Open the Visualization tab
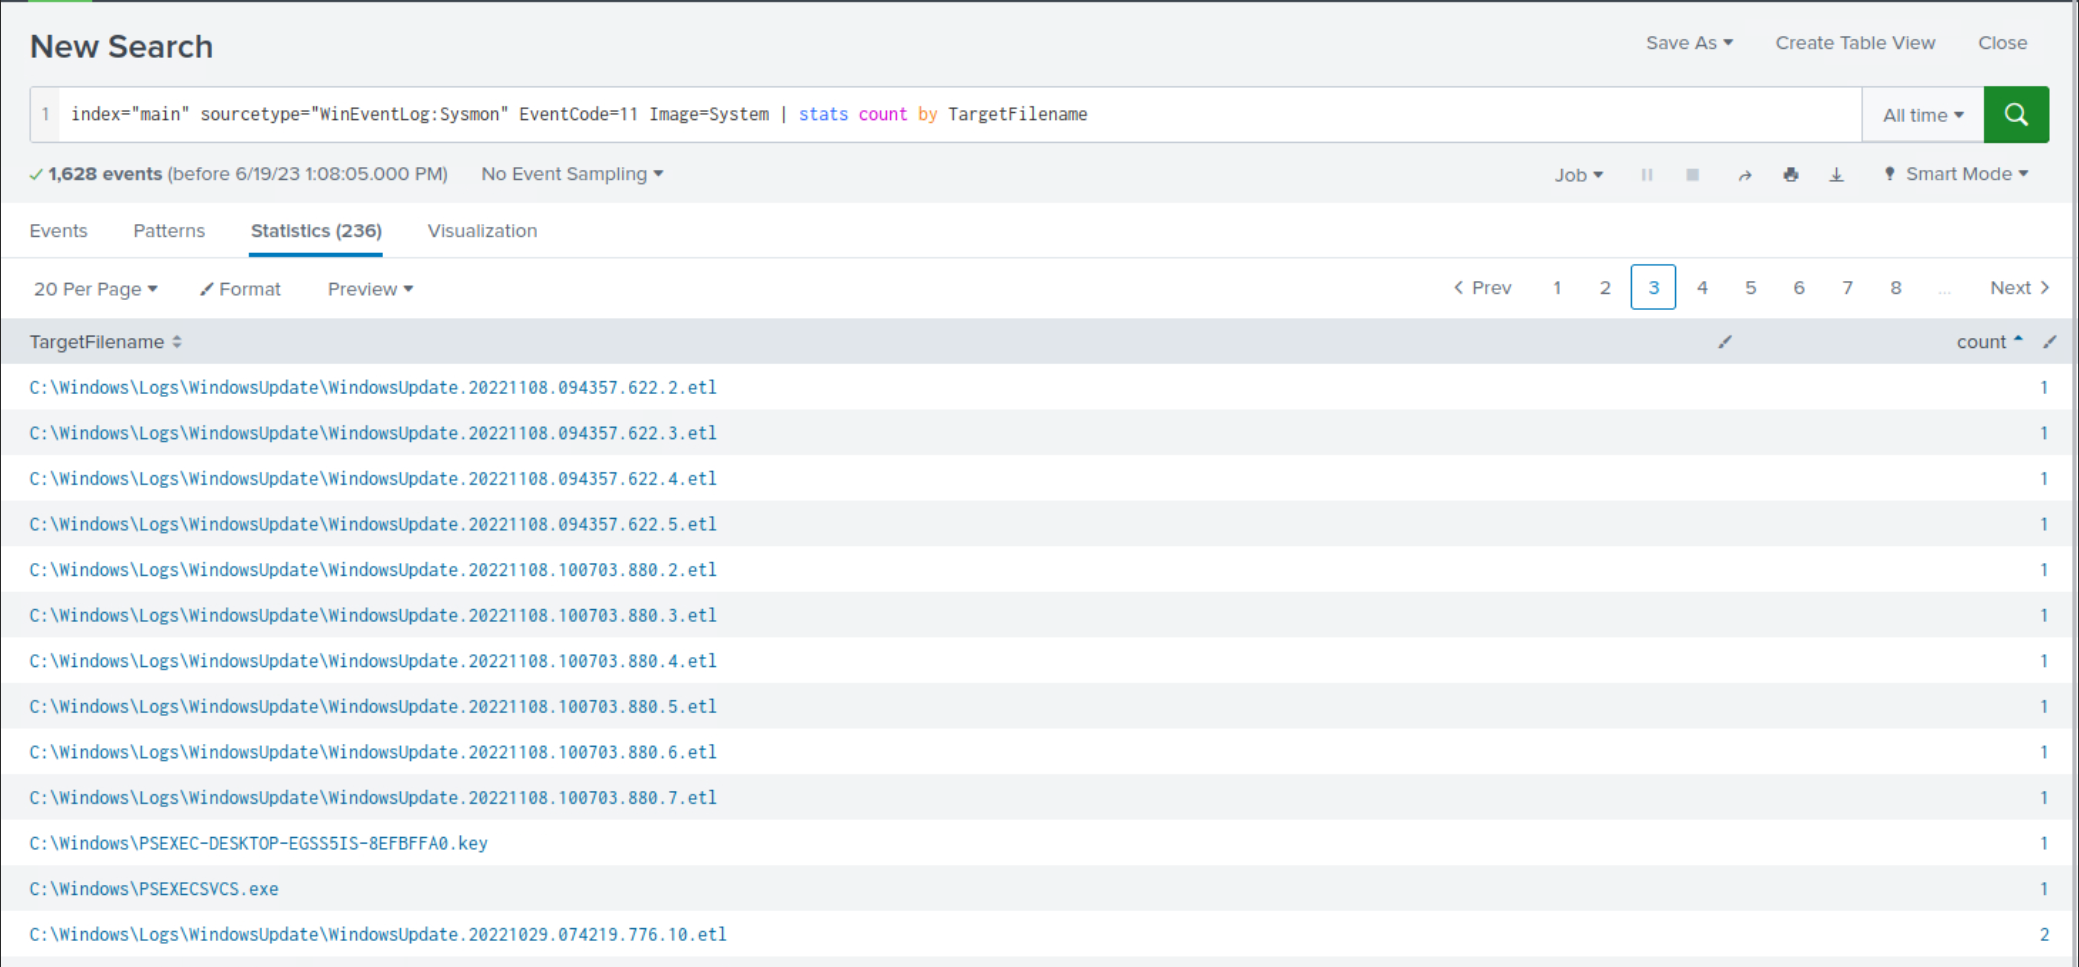Image resolution: width=2079 pixels, height=967 pixels. pos(482,231)
